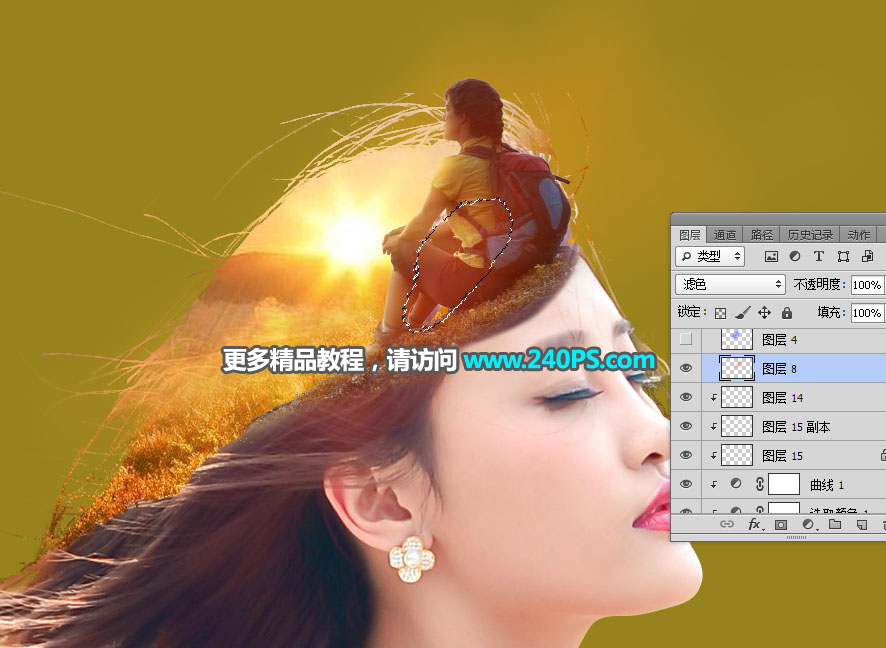Click the 图层 15 layer thumbnail
Viewport: 886px width, 648px height.
tap(737, 455)
